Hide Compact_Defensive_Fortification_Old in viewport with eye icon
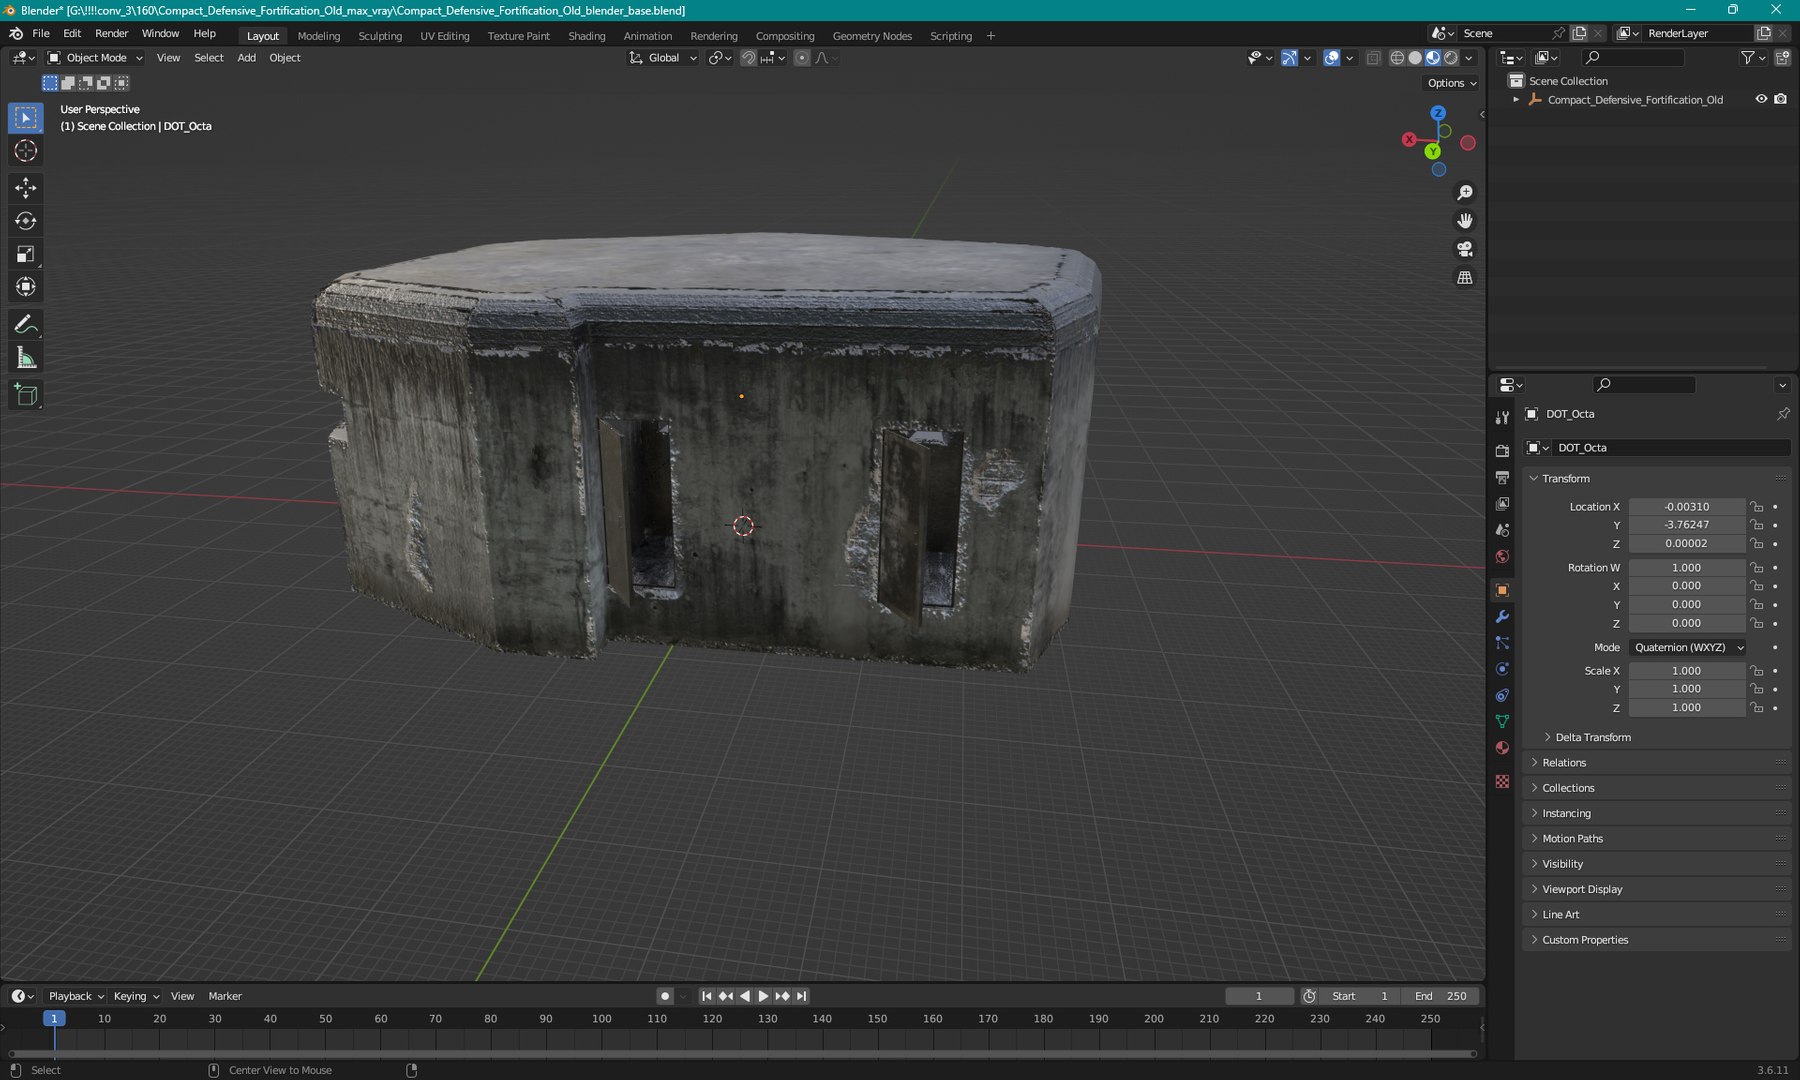The width and height of the screenshot is (1800, 1080). coord(1761,99)
